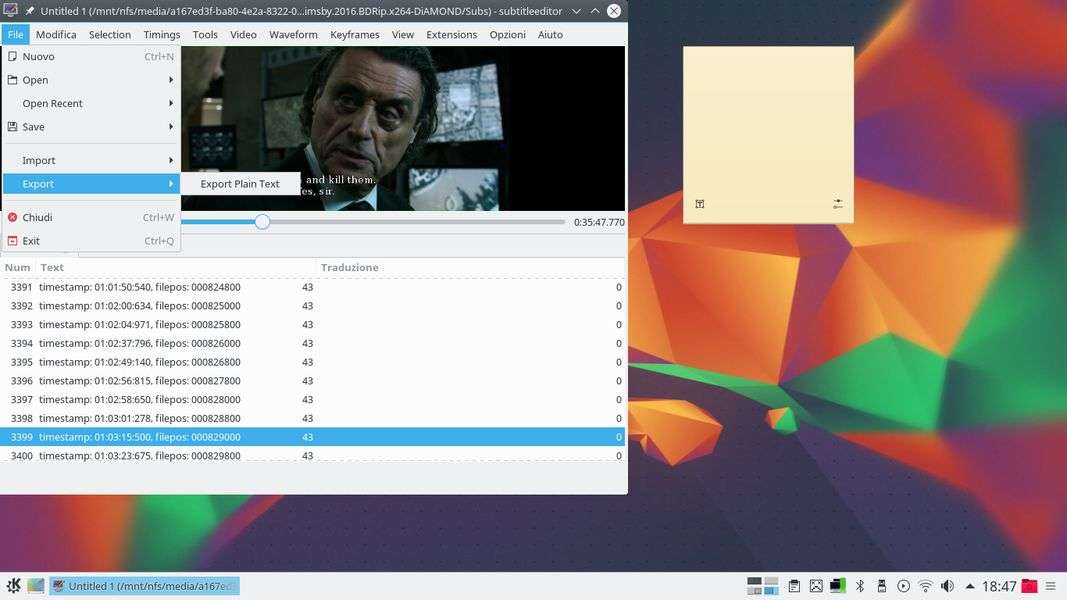Viewport: 1067px width, 600px height.
Task: Open the Waveform menu
Action: coord(293,35)
